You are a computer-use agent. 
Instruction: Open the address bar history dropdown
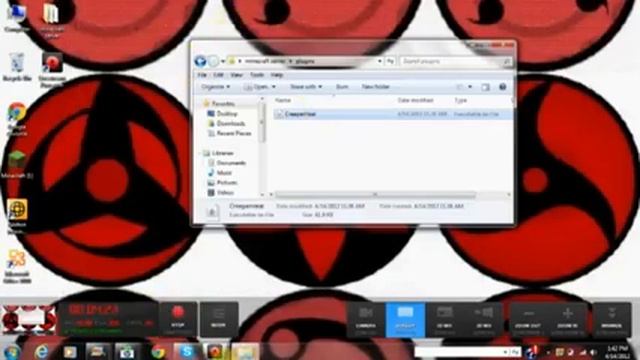point(380,61)
